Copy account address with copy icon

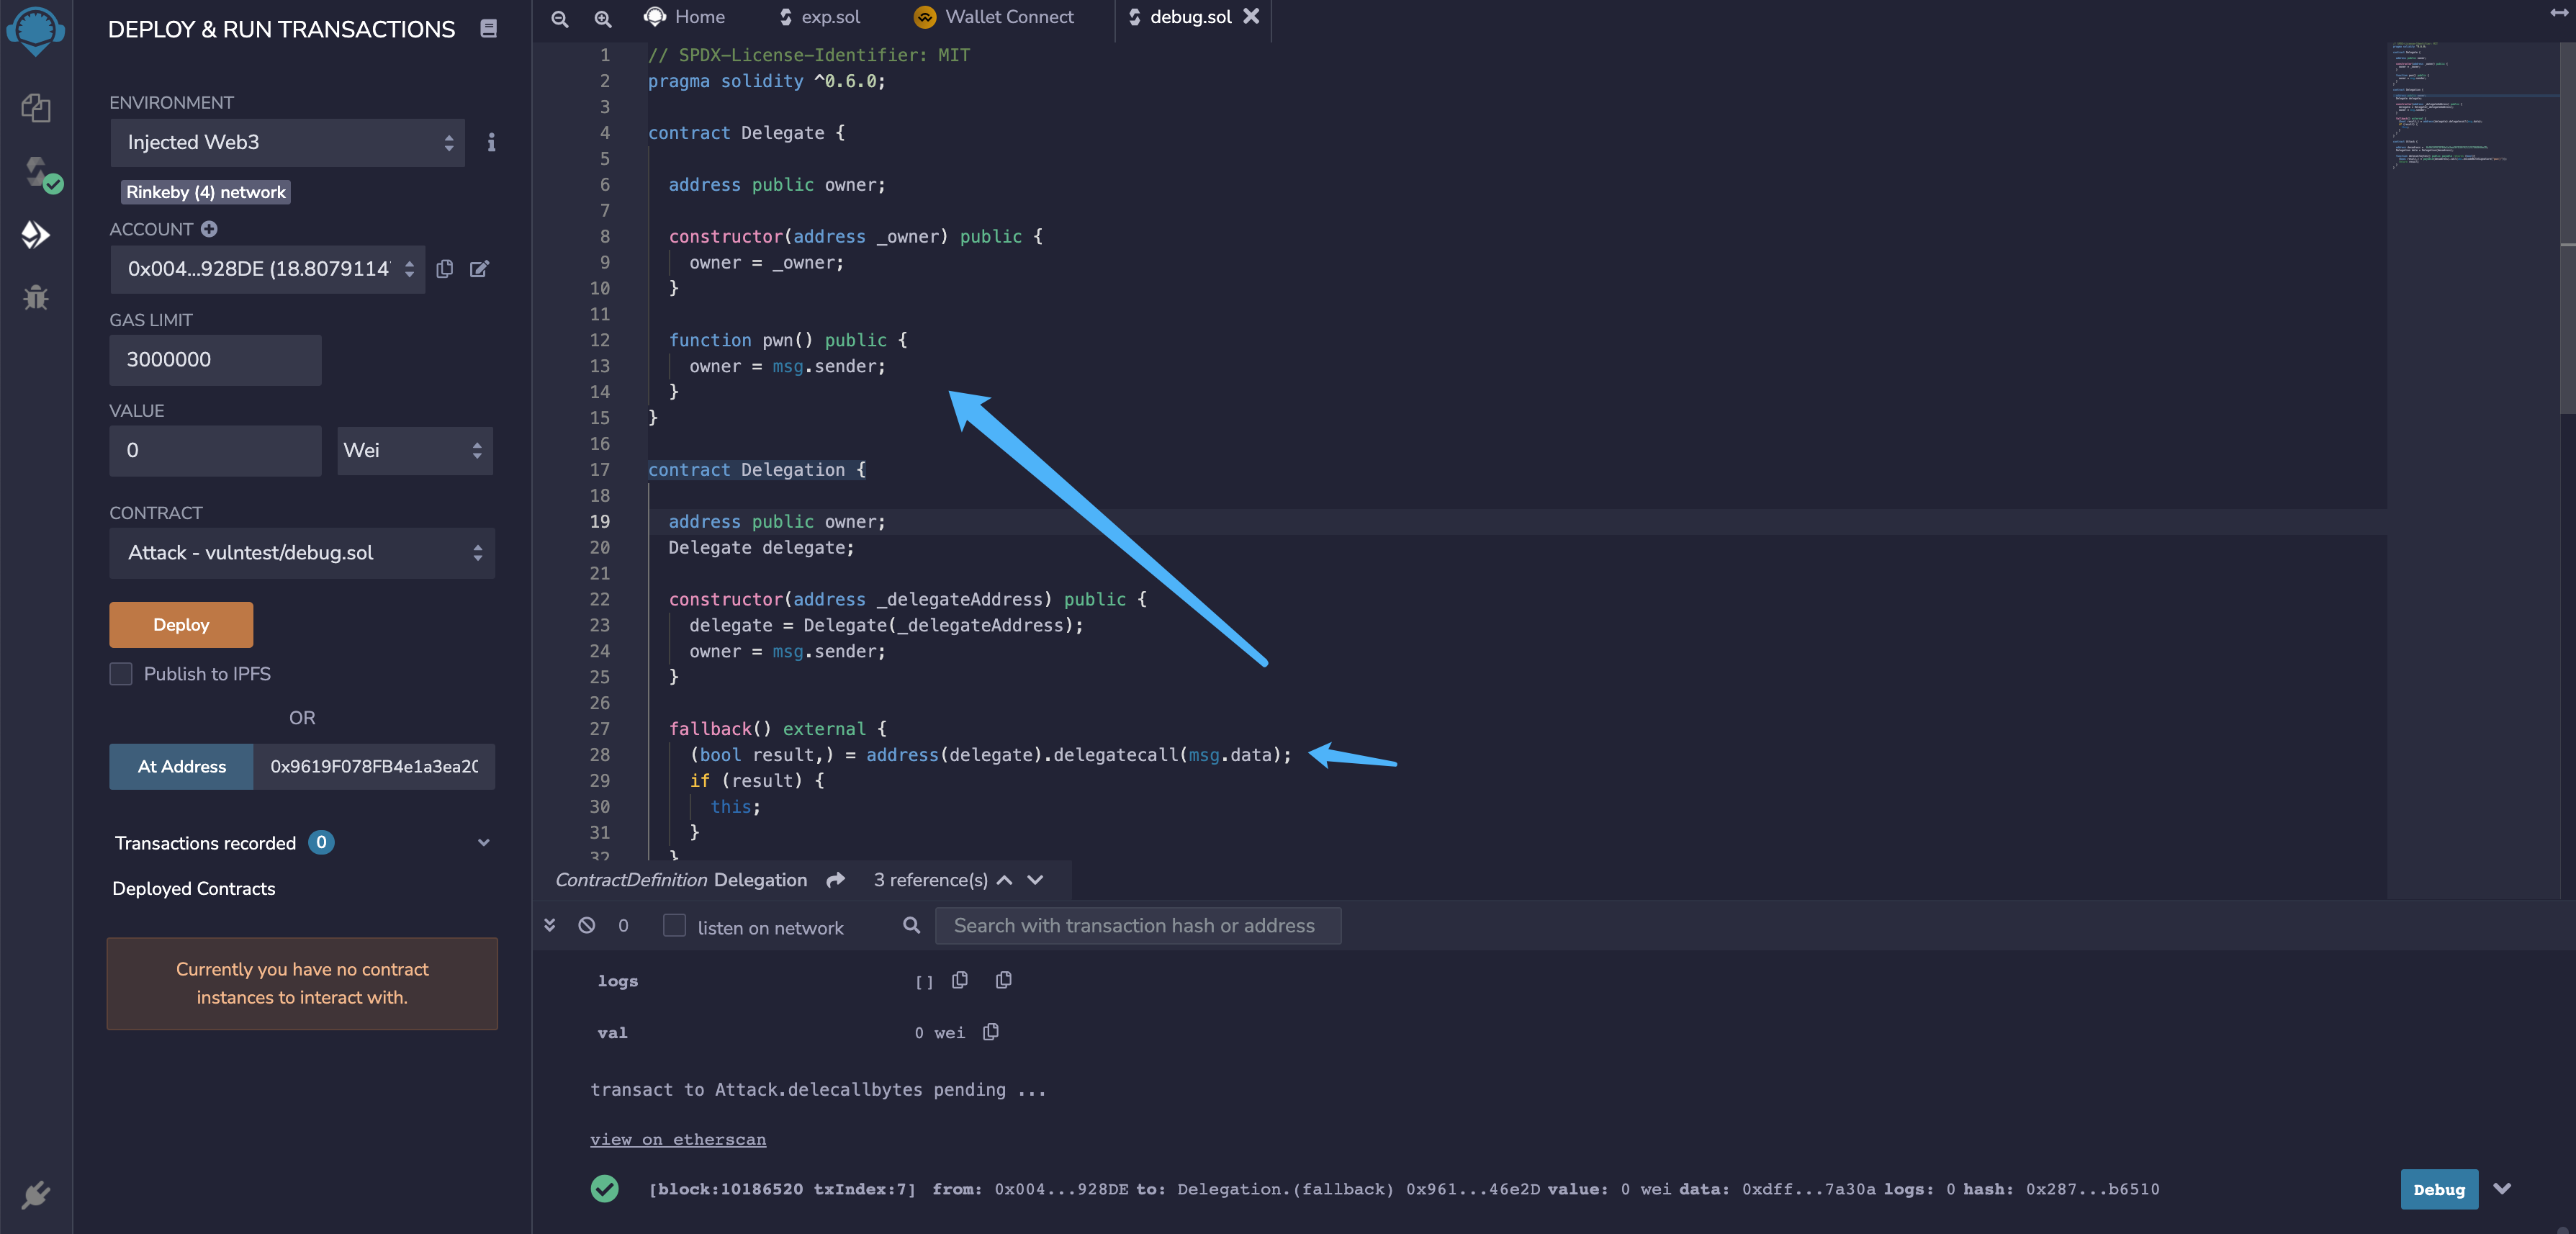[x=445, y=269]
